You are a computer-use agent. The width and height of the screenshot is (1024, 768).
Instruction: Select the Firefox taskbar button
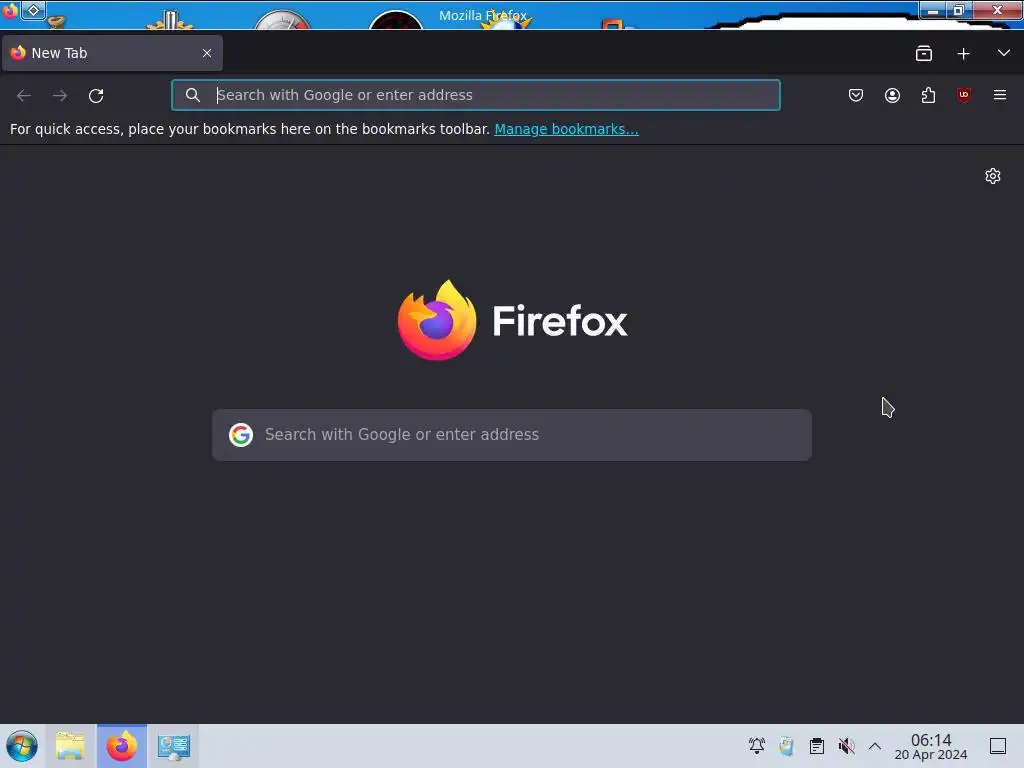122,746
